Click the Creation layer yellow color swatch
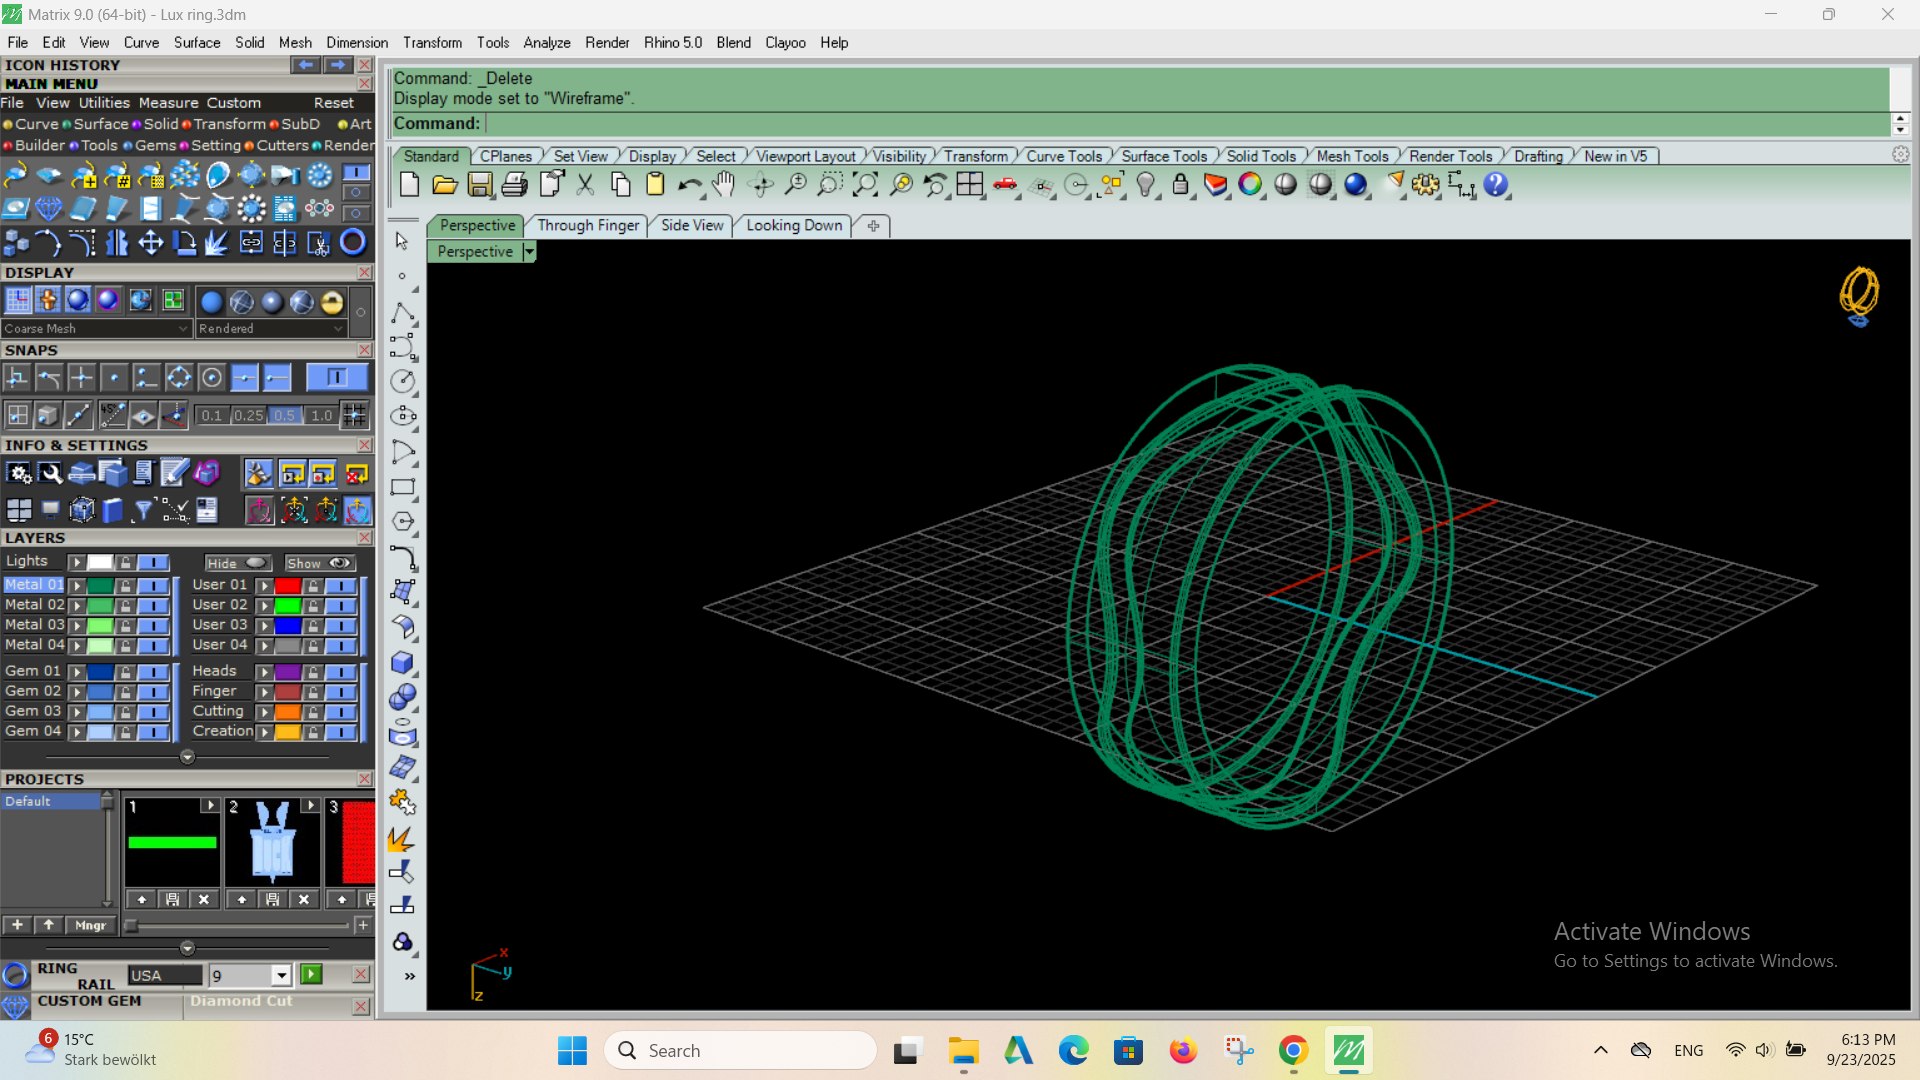Screen dimensions: 1920x1080 [x=288, y=732]
